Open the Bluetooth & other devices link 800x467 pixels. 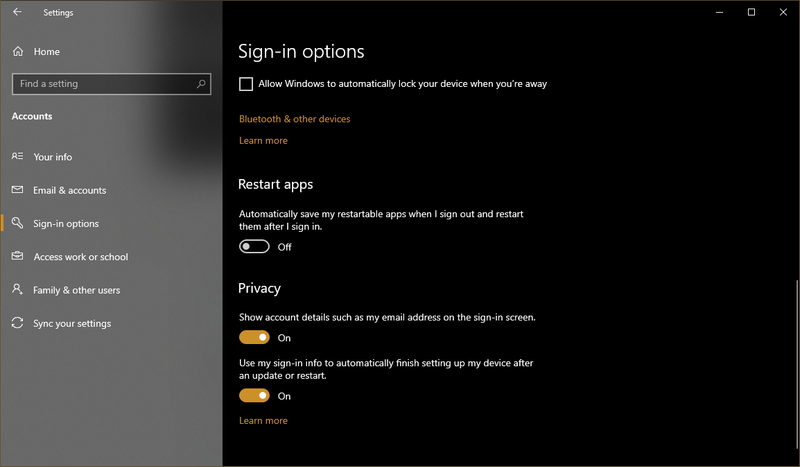click(x=294, y=119)
